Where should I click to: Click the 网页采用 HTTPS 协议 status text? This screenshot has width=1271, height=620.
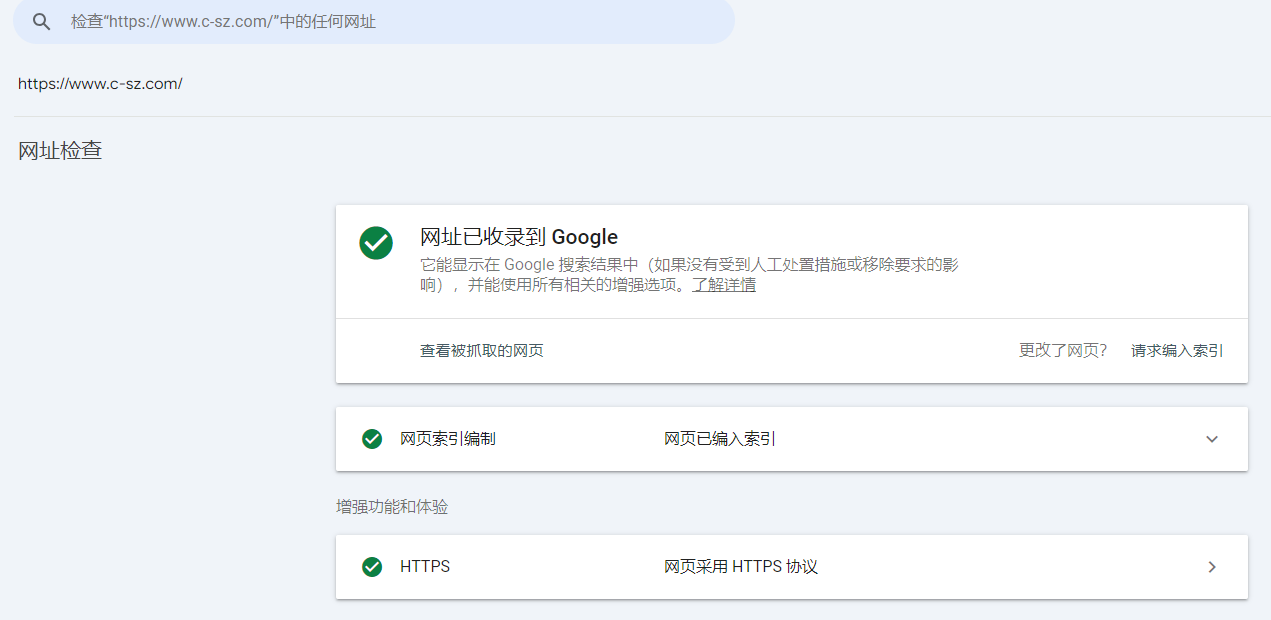(x=740, y=567)
